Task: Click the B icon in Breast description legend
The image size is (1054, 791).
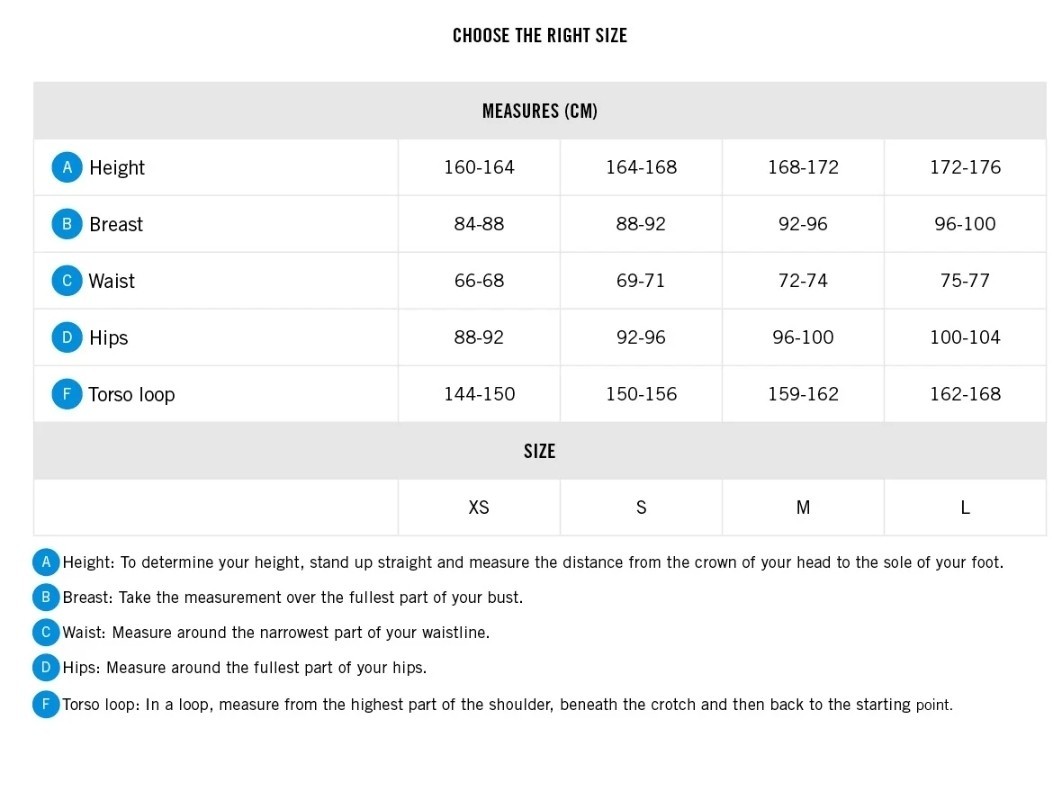Action: (x=46, y=597)
